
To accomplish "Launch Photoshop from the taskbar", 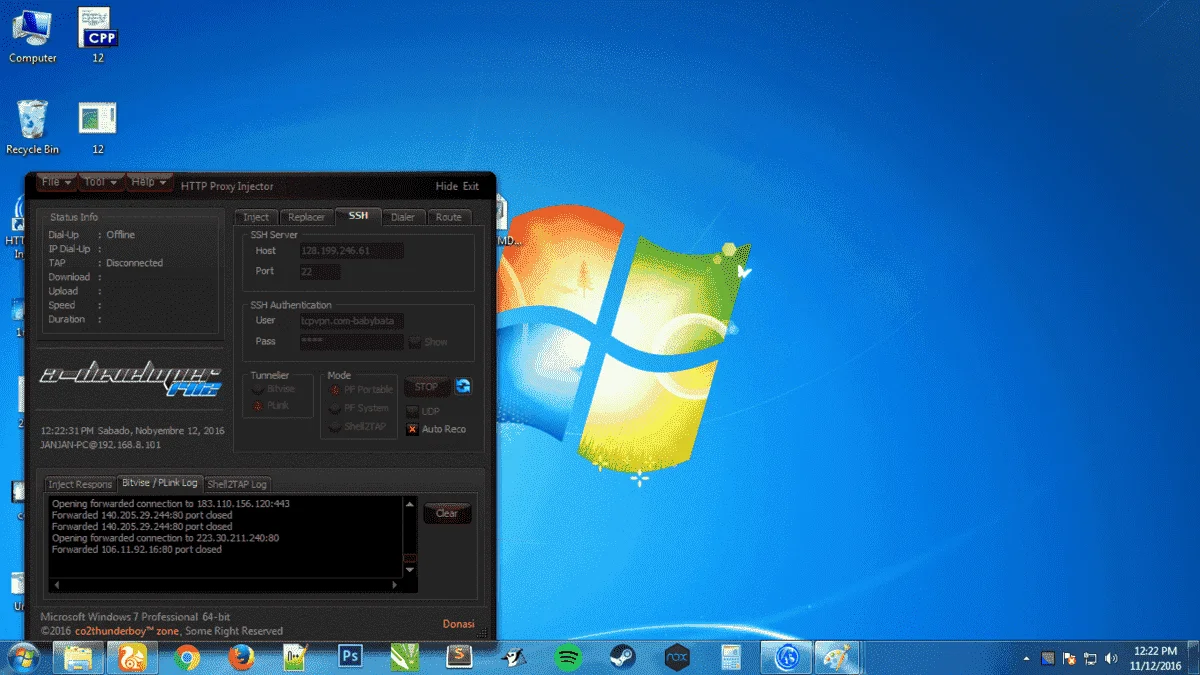I will 350,657.
